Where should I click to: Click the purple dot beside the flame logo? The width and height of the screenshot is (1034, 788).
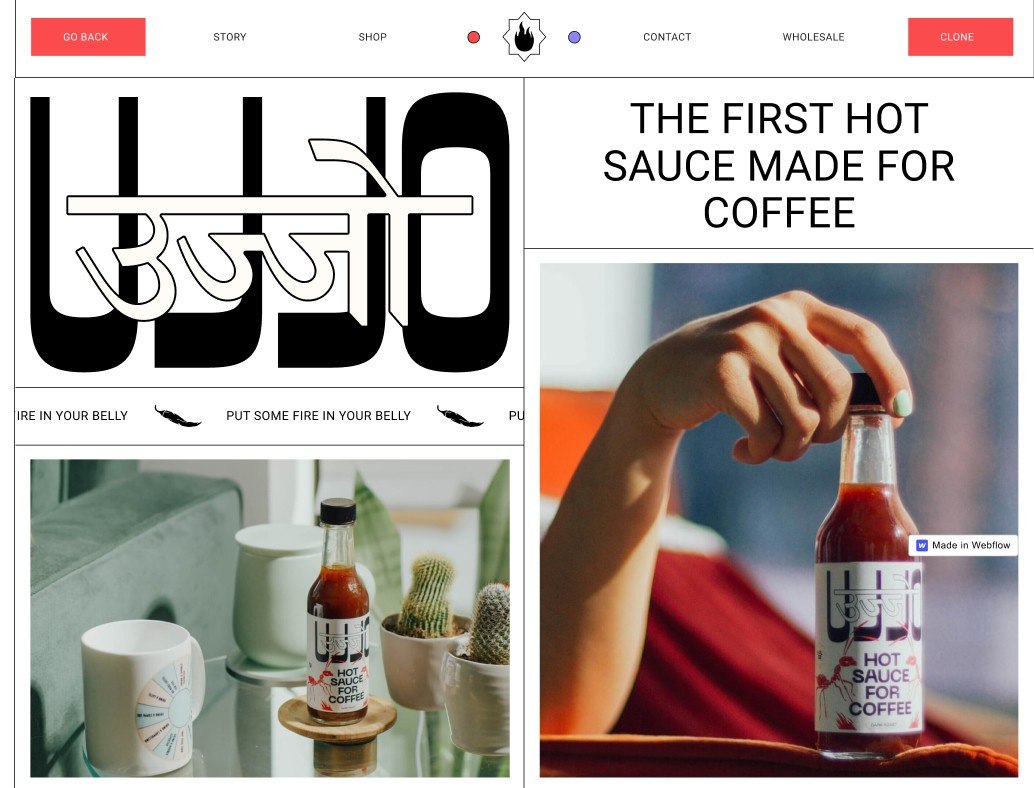tap(574, 37)
